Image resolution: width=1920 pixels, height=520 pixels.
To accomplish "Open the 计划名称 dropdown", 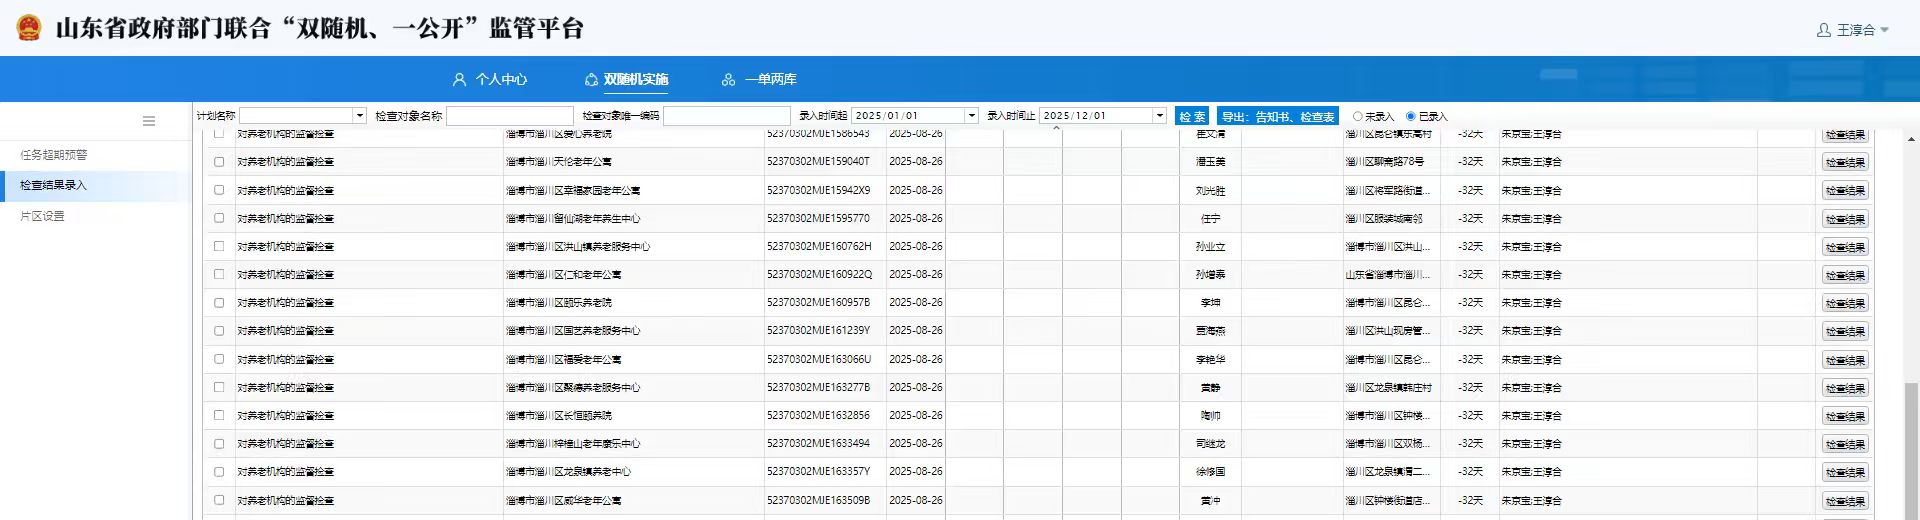I will click(x=360, y=116).
